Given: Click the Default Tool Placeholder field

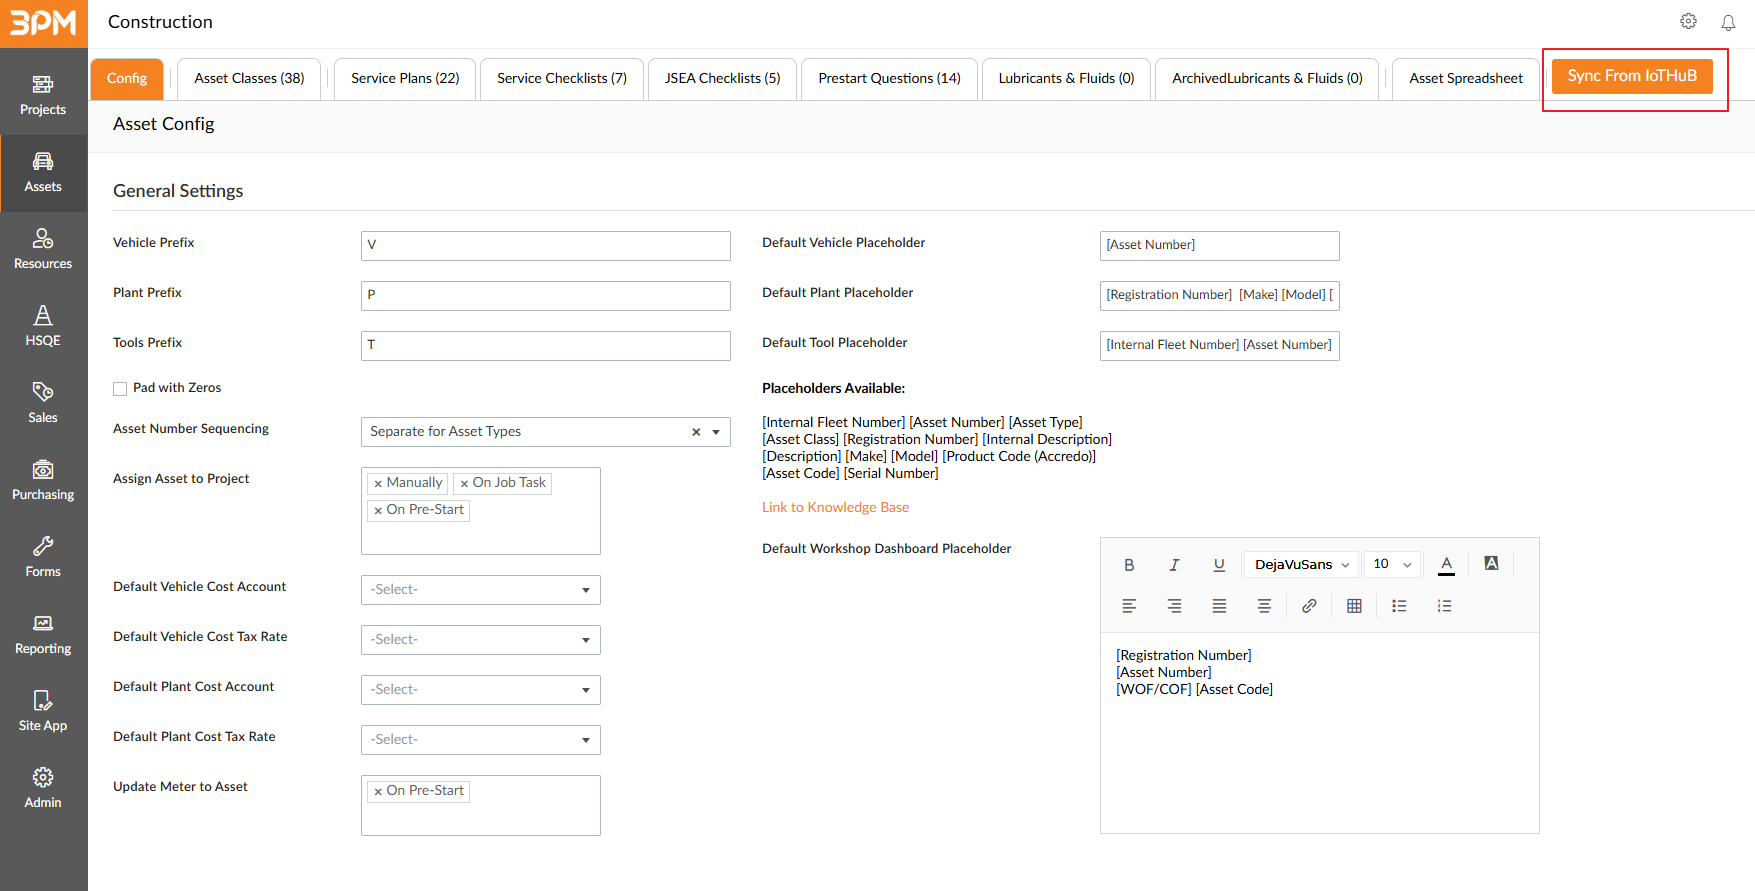Looking at the screenshot, I should tap(1220, 346).
